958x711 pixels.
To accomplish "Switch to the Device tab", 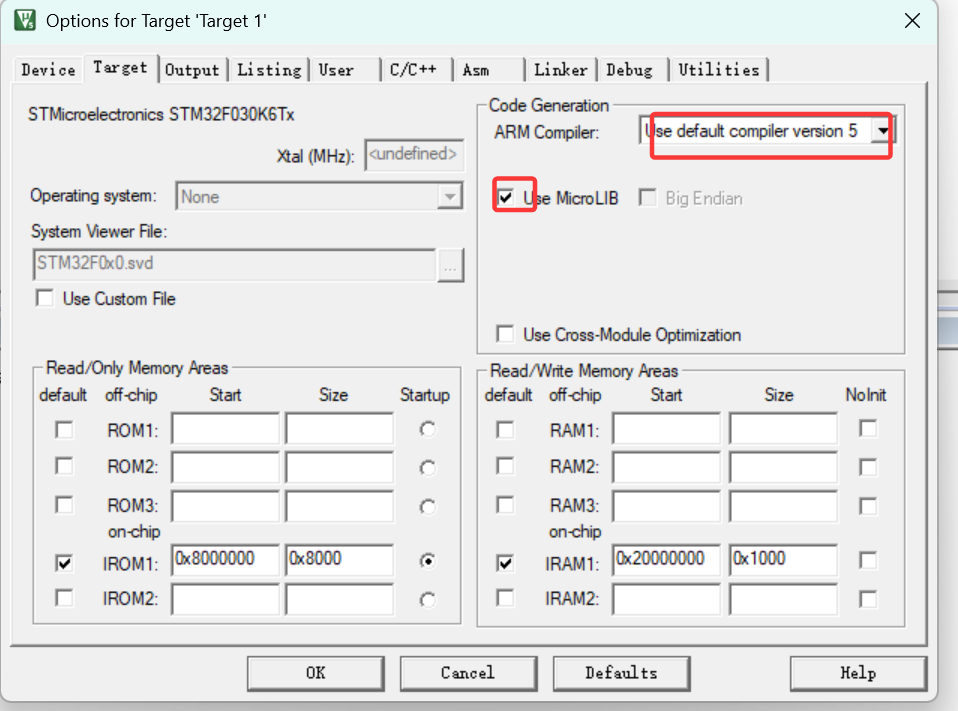I will (x=48, y=70).
